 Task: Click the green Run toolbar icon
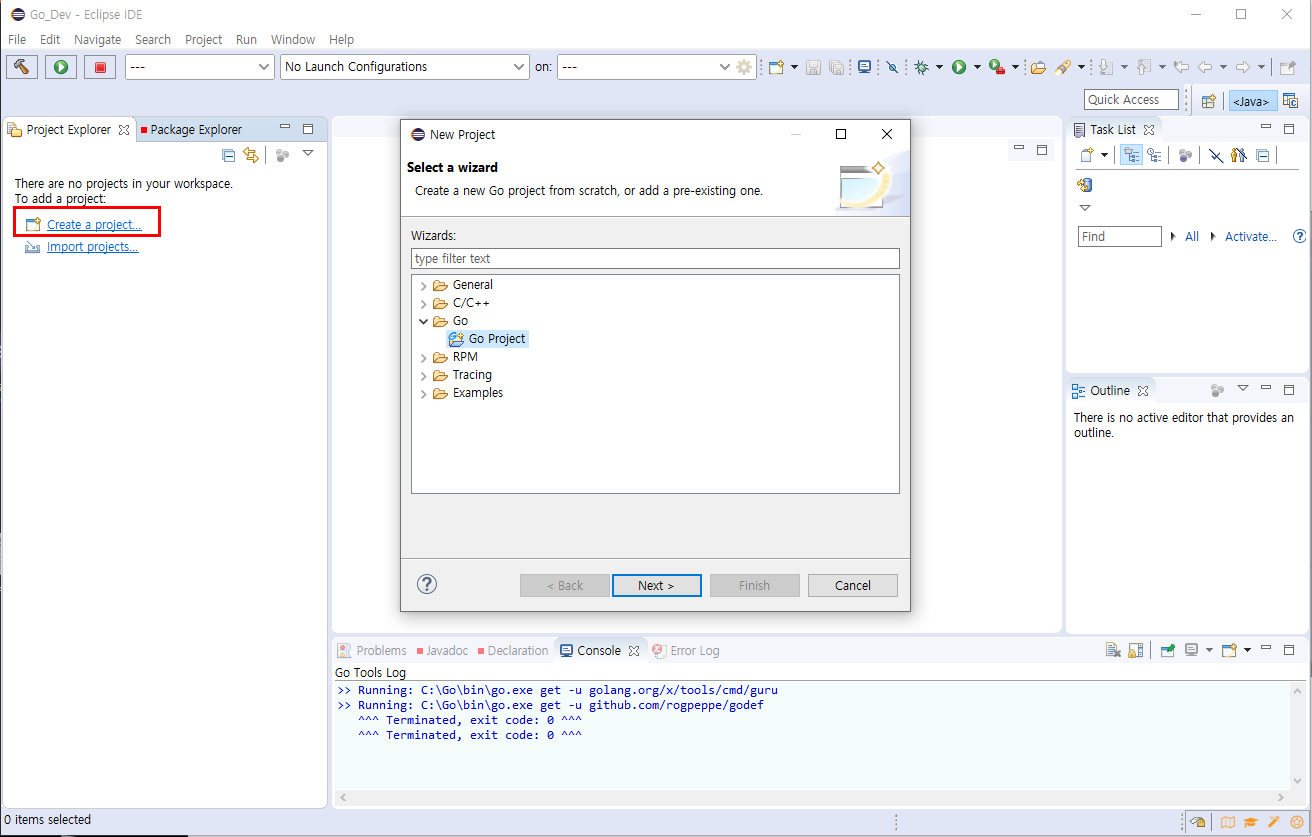point(959,67)
